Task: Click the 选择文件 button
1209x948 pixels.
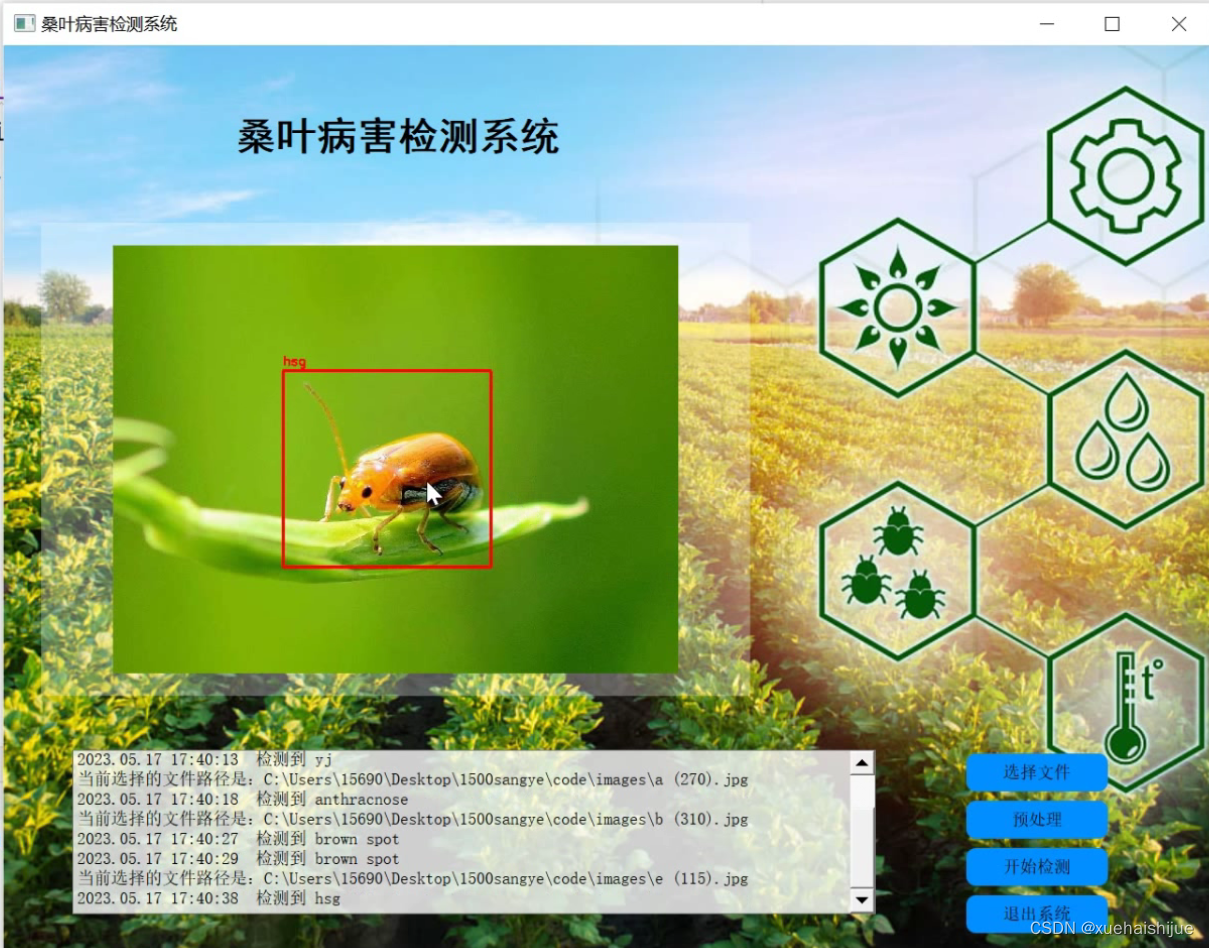Action: pyautogui.click(x=1036, y=772)
